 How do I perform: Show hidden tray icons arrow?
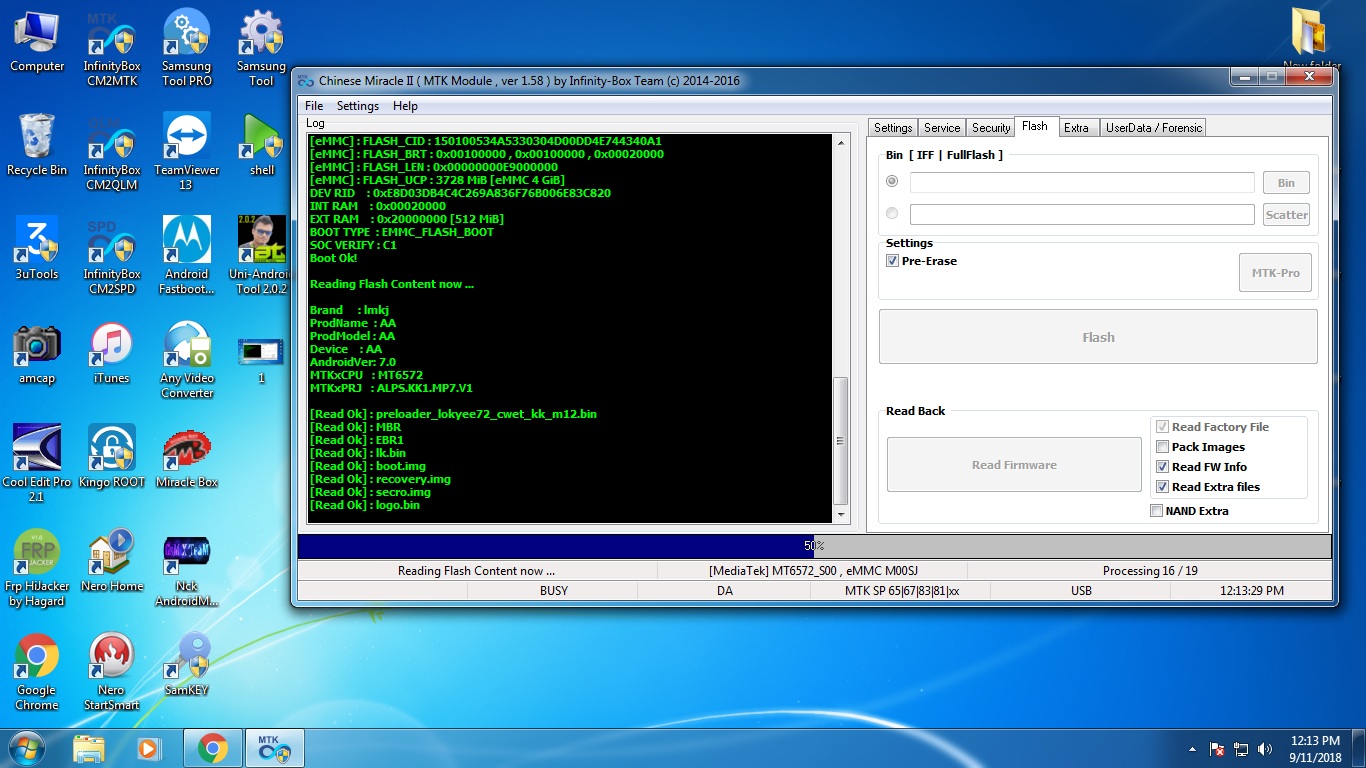pos(1193,748)
